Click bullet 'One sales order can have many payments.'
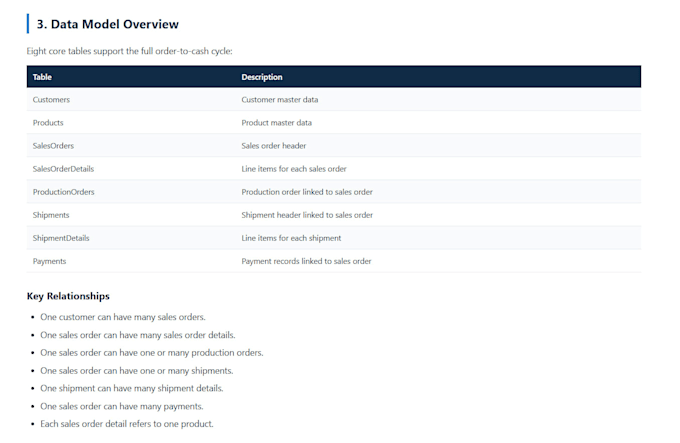The width and height of the screenshot is (680, 443). 121,406
